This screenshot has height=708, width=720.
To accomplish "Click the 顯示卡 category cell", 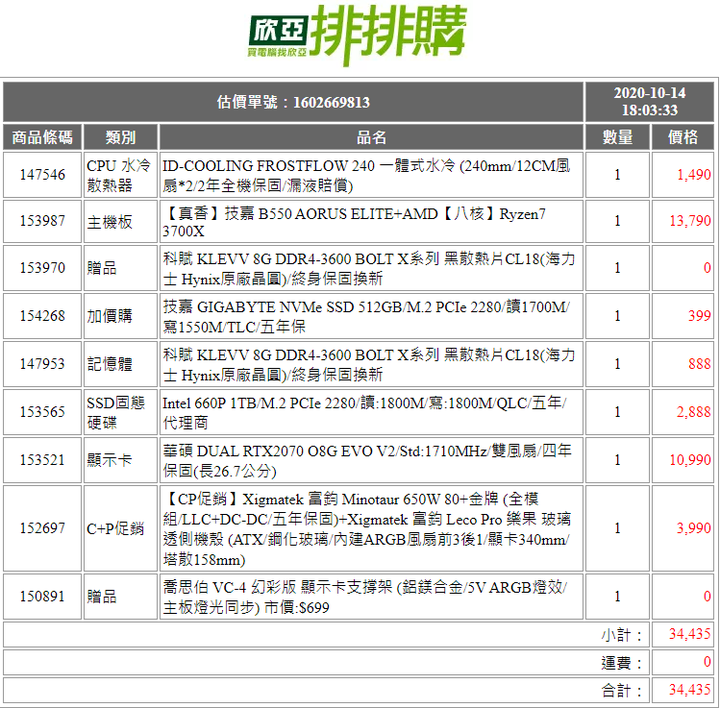I will tap(120, 460).
